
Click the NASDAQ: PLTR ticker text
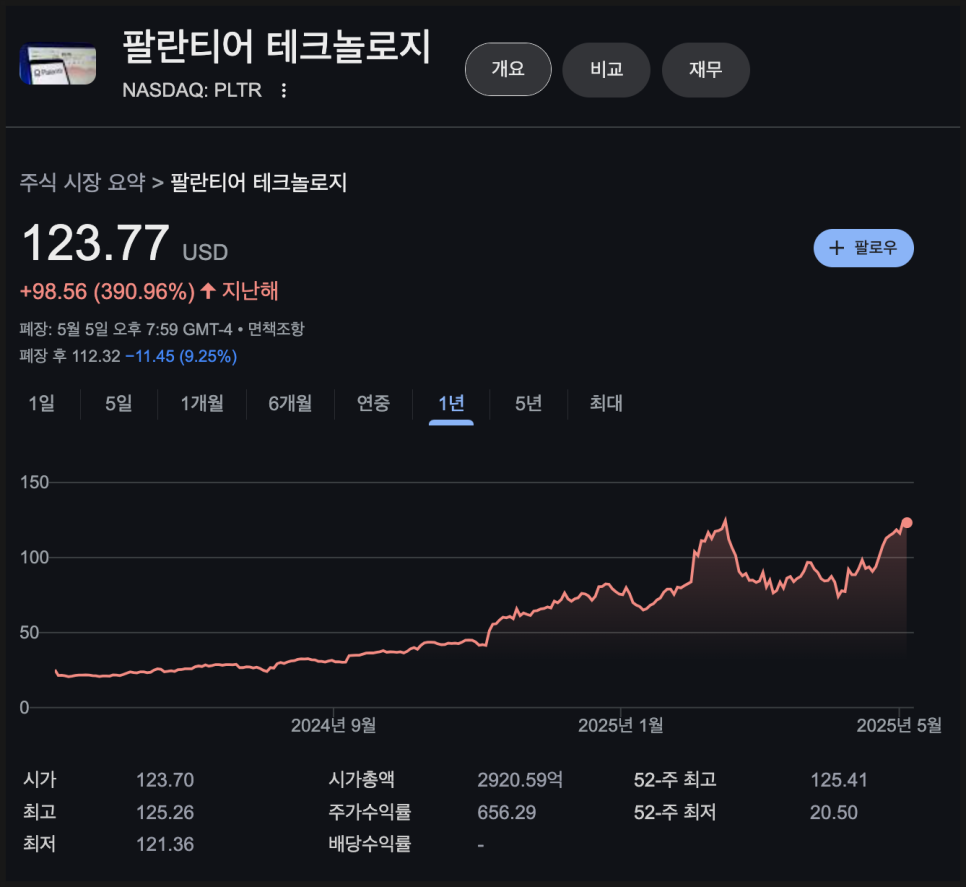pyautogui.click(x=192, y=91)
